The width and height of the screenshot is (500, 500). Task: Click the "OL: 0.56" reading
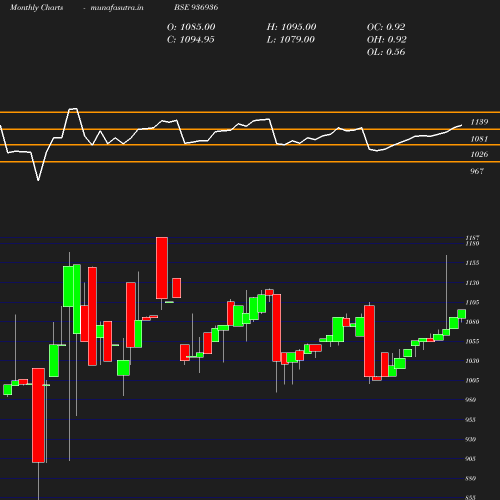coord(386,52)
